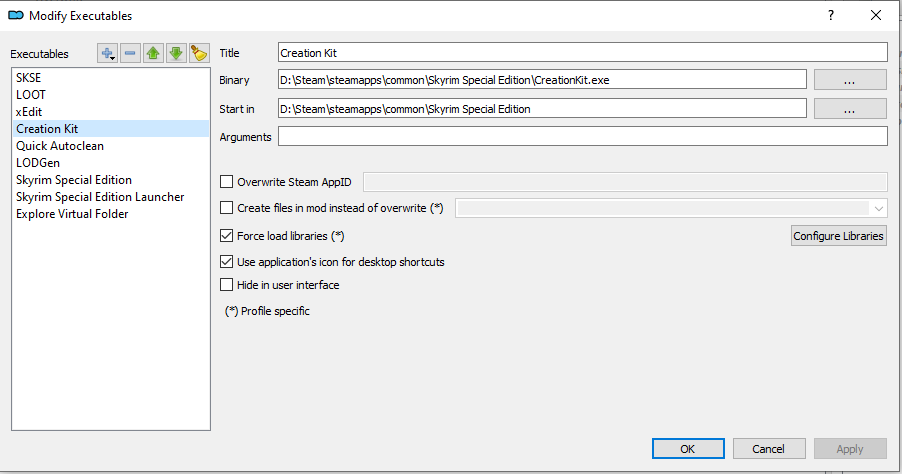Move selected executable down with green arrow
902x474 pixels.
pyautogui.click(x=176, y=53)
